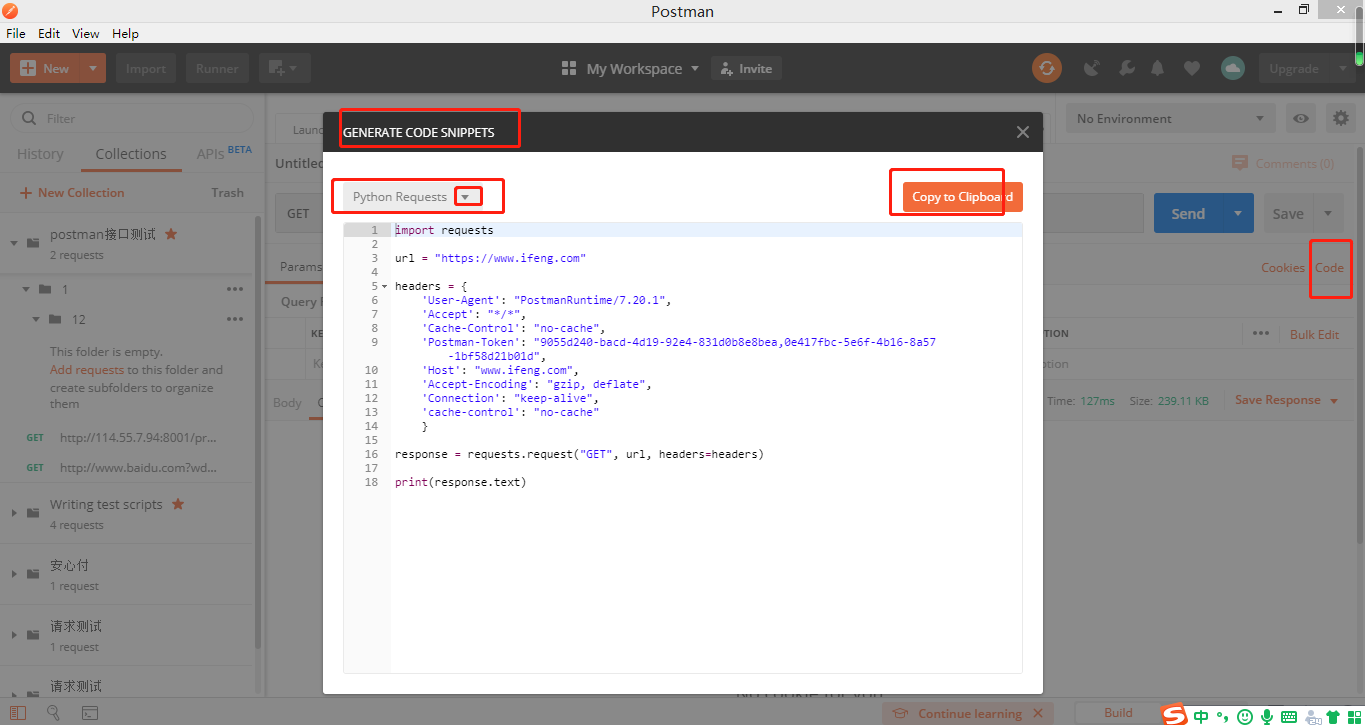The height and width of the screenshot is (725, 1365).
Task: Click the Build mode toggle in status bar
Action: [x=1118, y=713]
